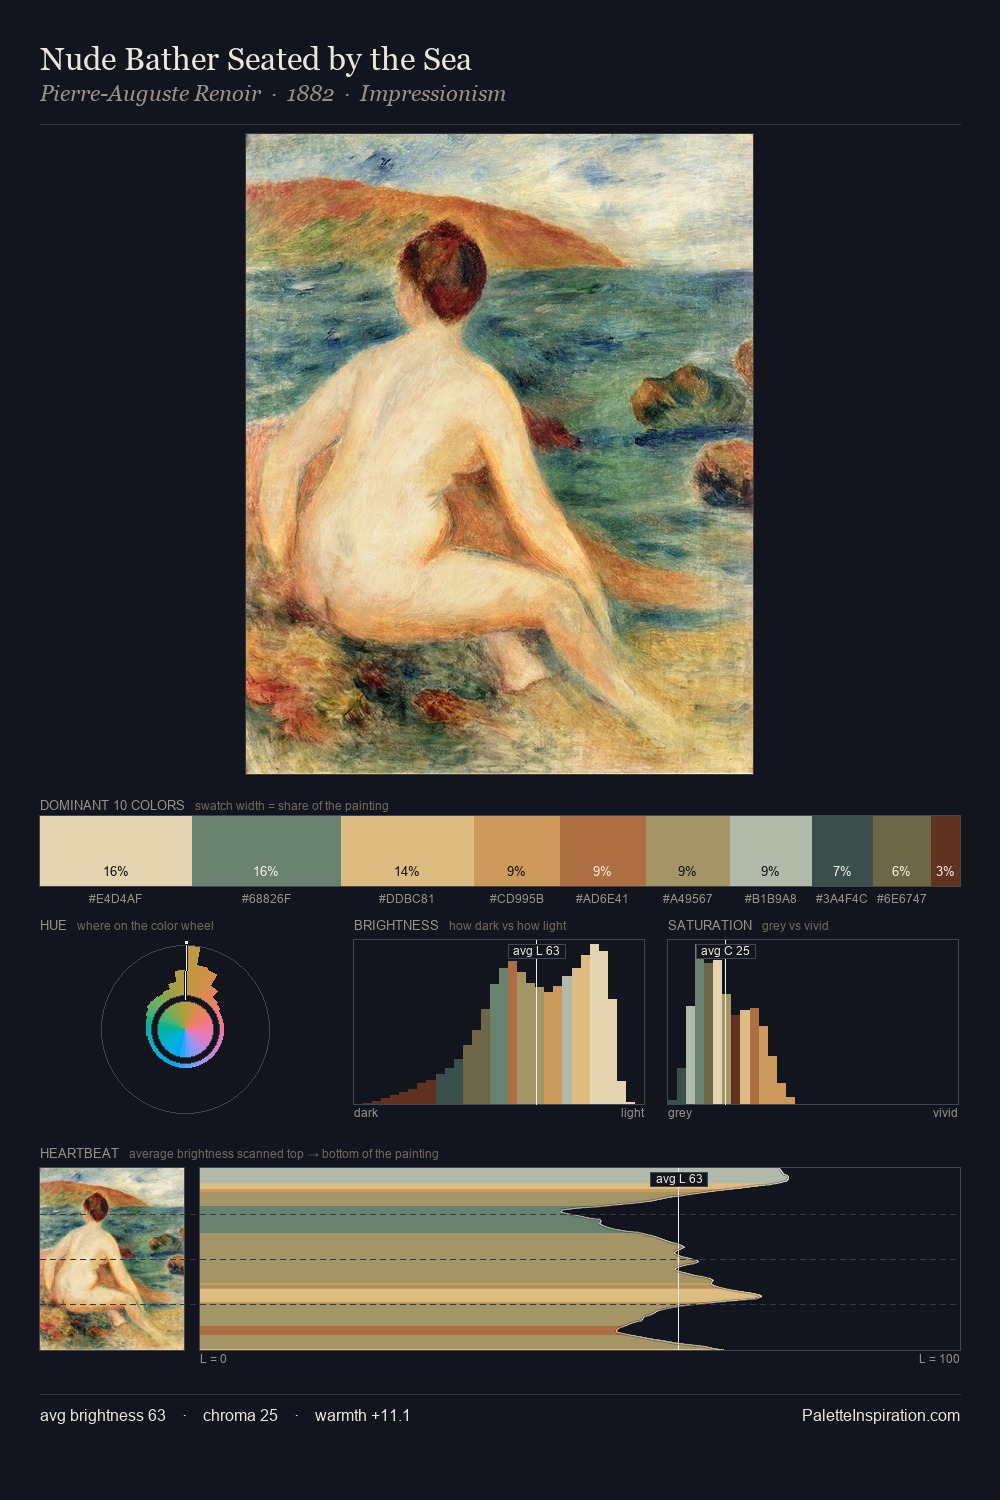
Task: Click the avg L 63 label in Brightness
Action: click(x=536, y=951)
